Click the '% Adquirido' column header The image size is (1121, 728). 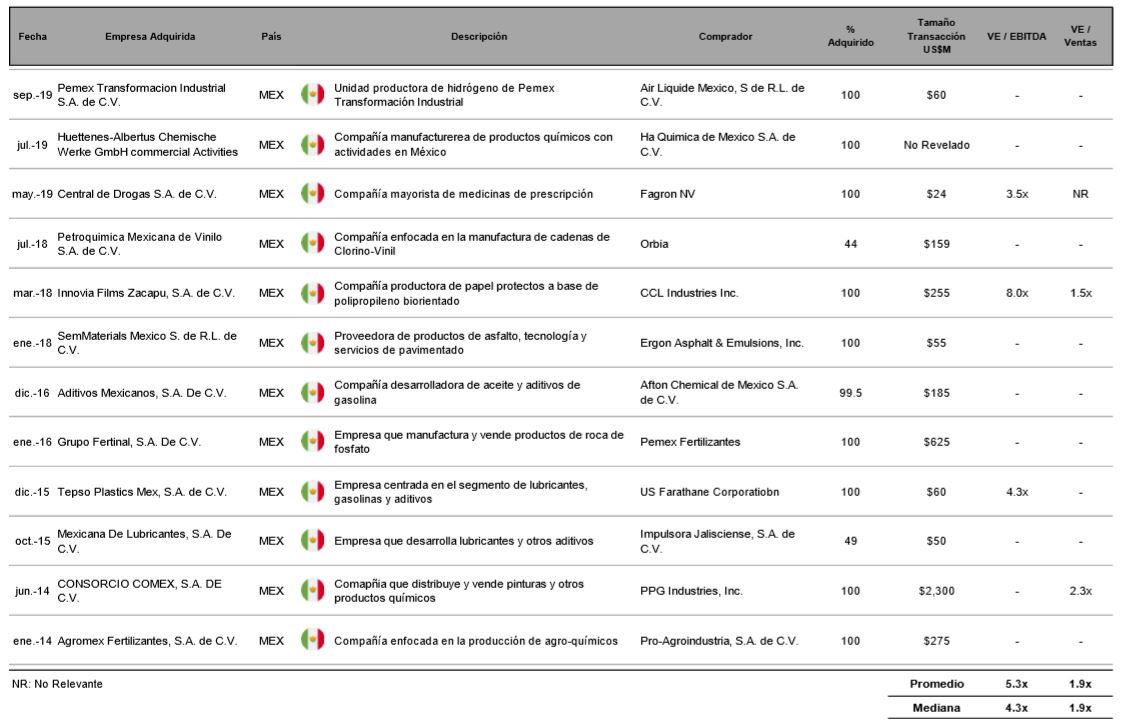pyautogui.click(x=851, y=36)
